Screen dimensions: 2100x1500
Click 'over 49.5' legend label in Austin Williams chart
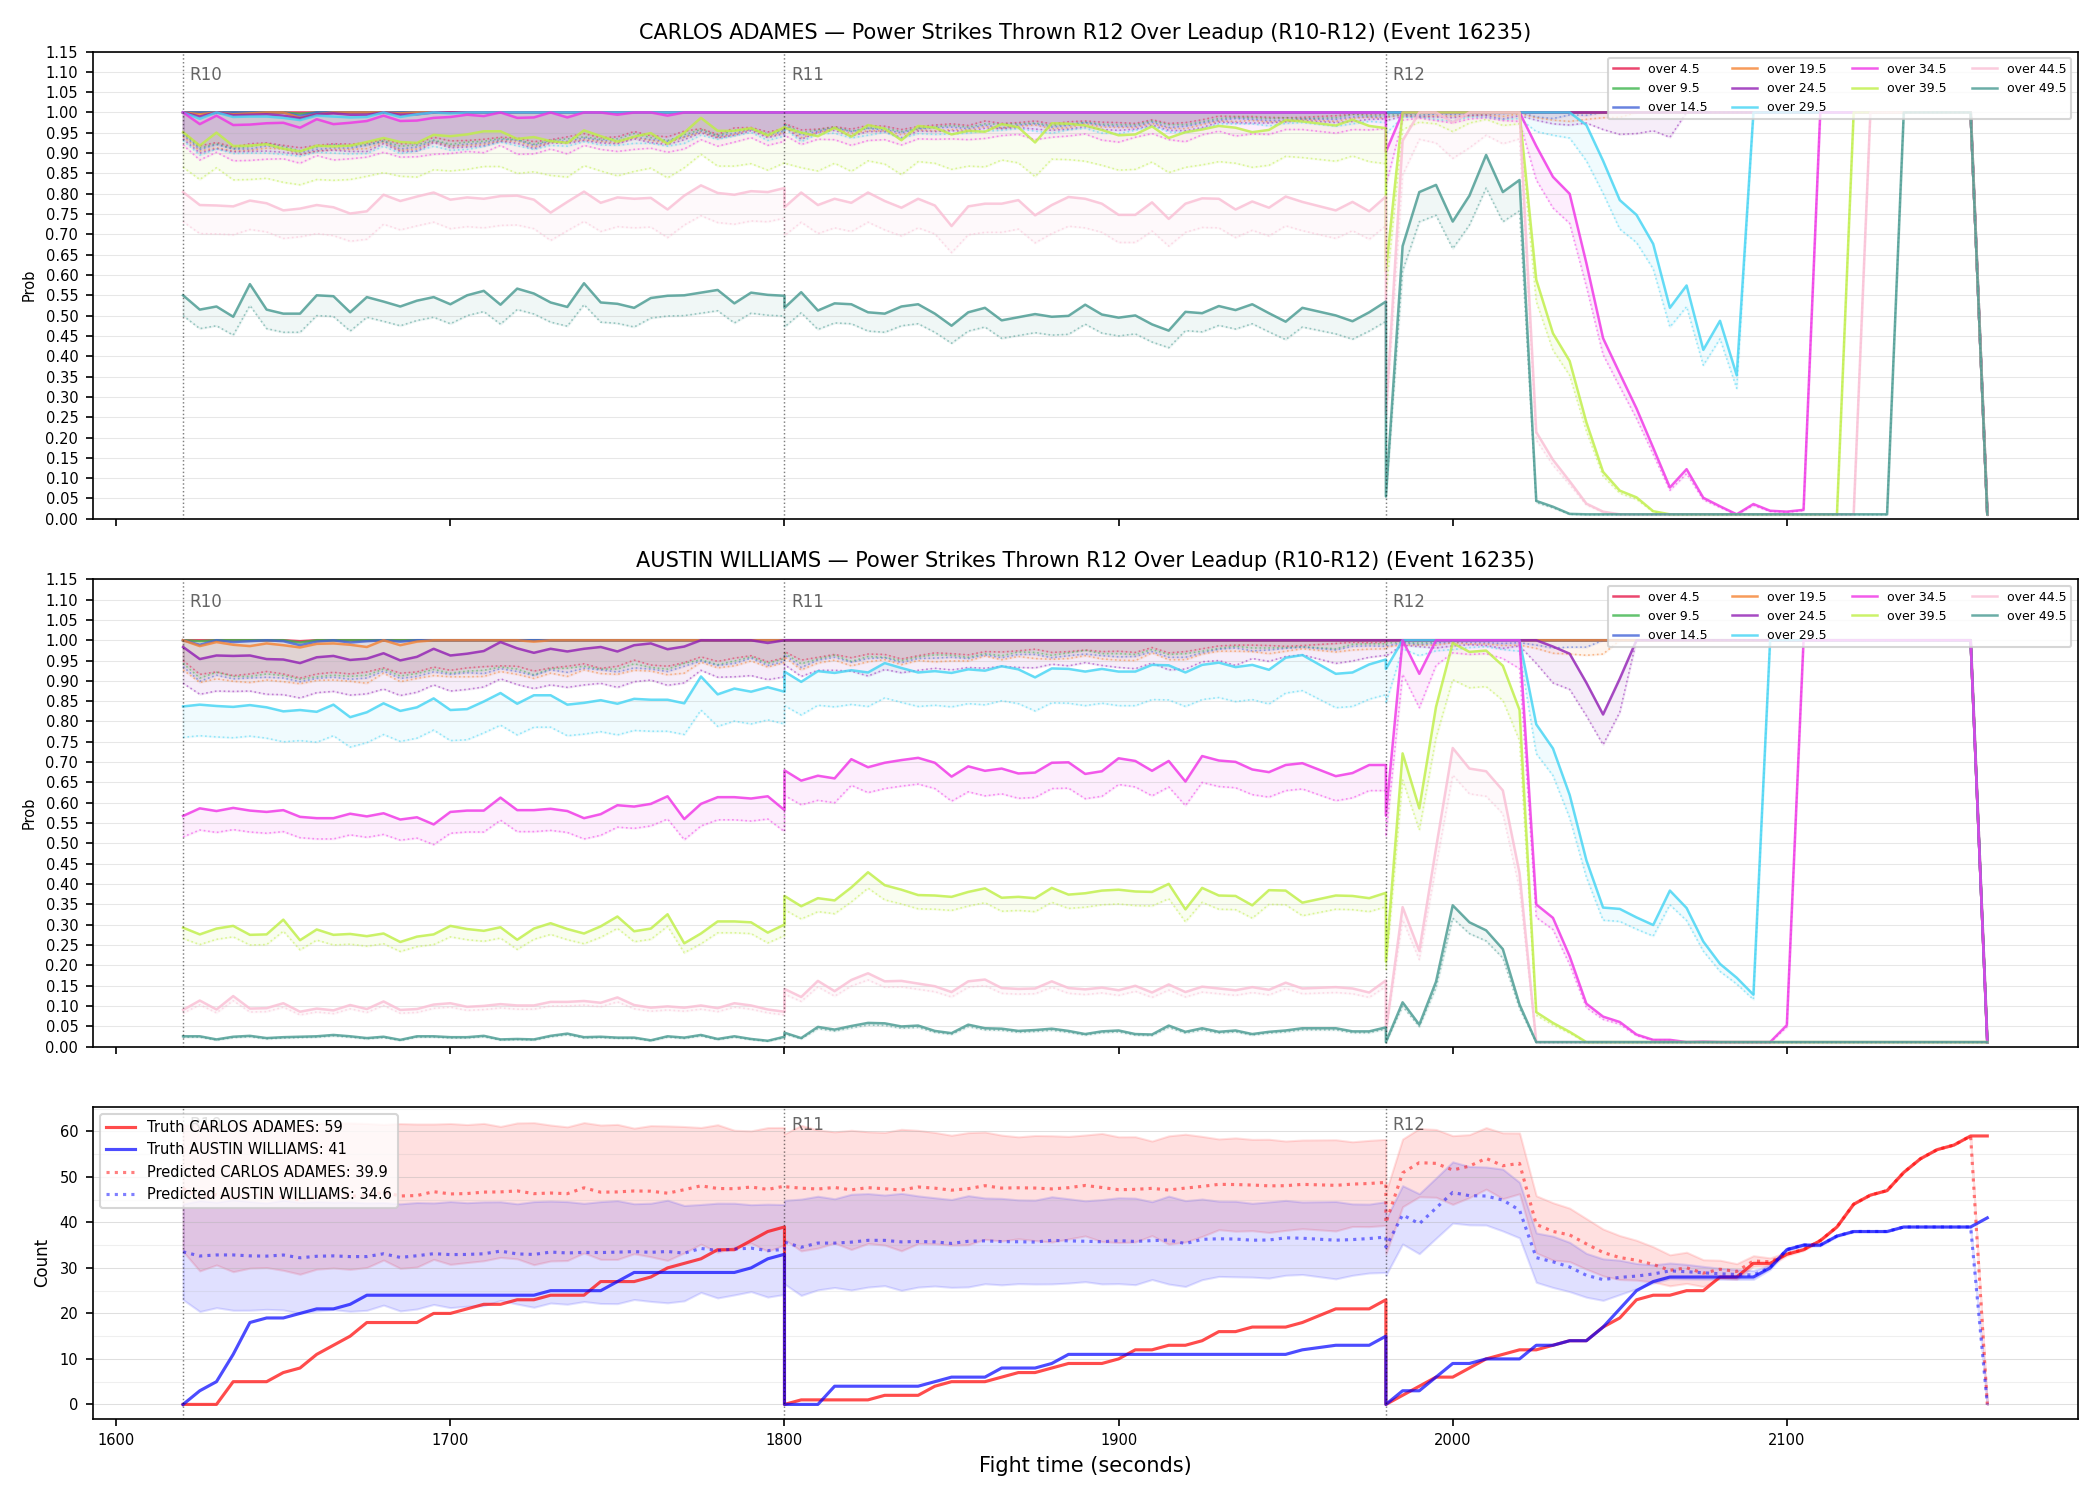coord(2036,616)
